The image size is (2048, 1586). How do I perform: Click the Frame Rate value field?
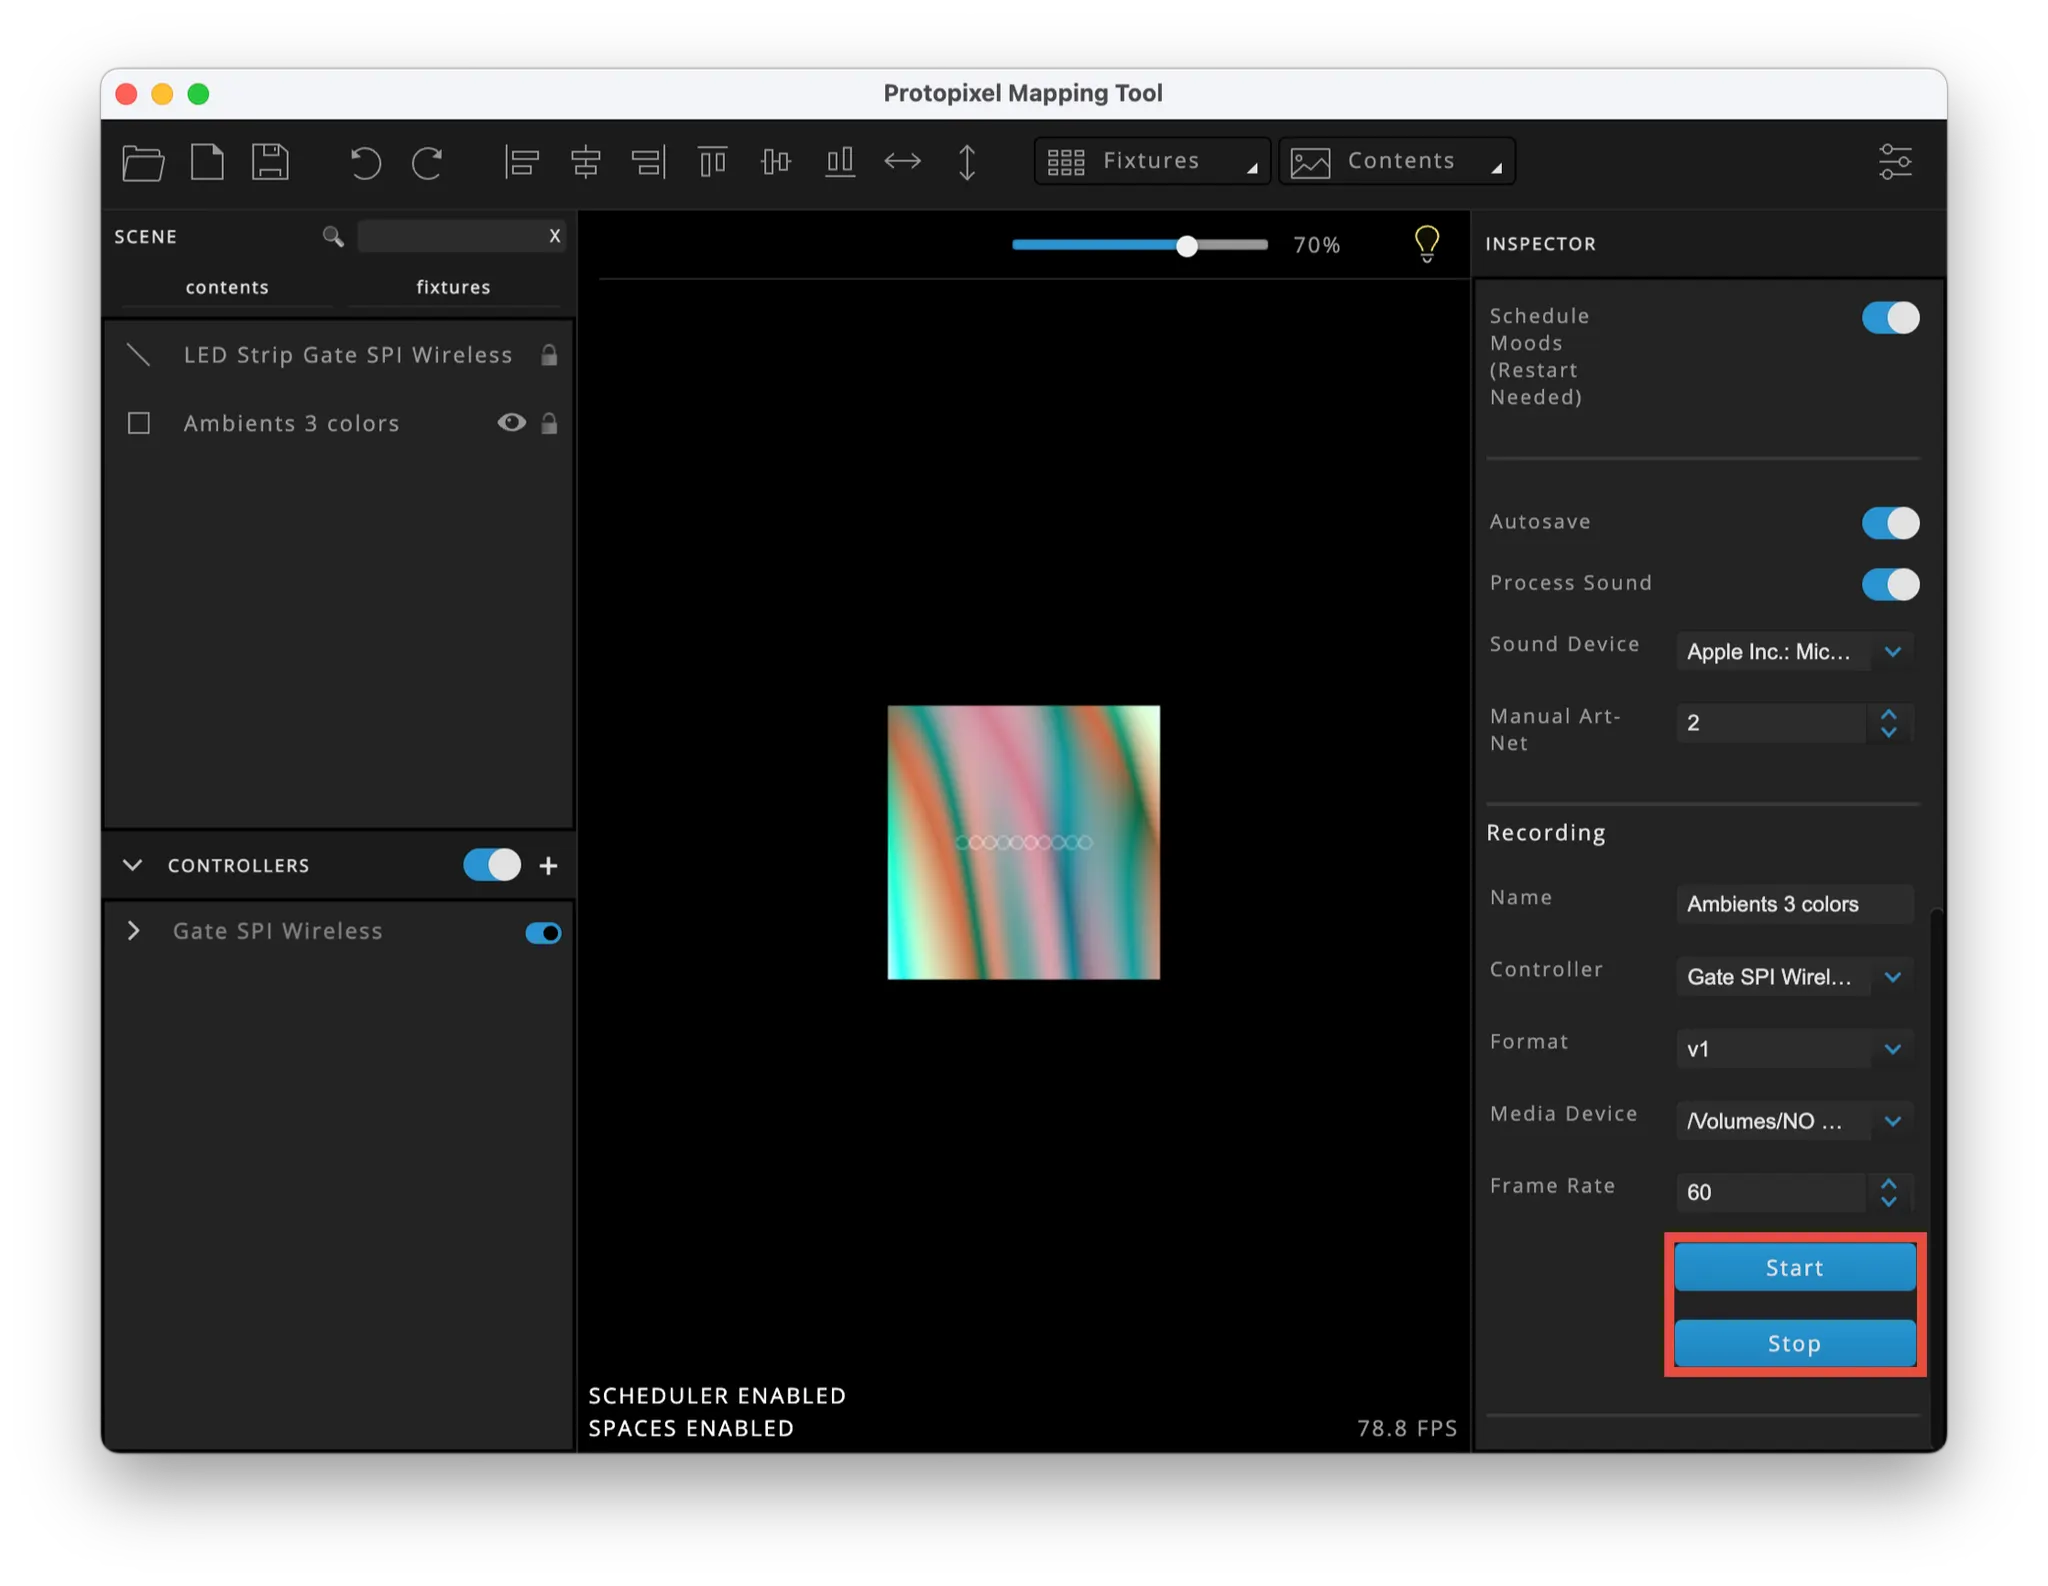coord(1771,1192)
